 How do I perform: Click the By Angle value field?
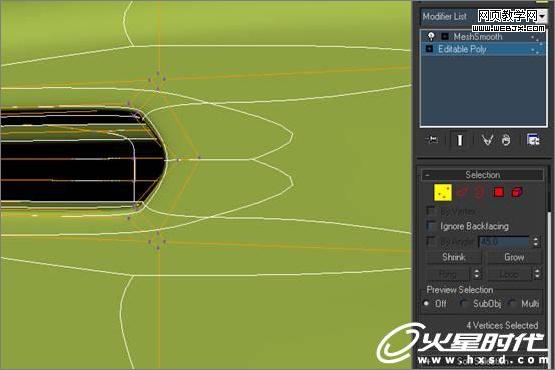(504, 242)
